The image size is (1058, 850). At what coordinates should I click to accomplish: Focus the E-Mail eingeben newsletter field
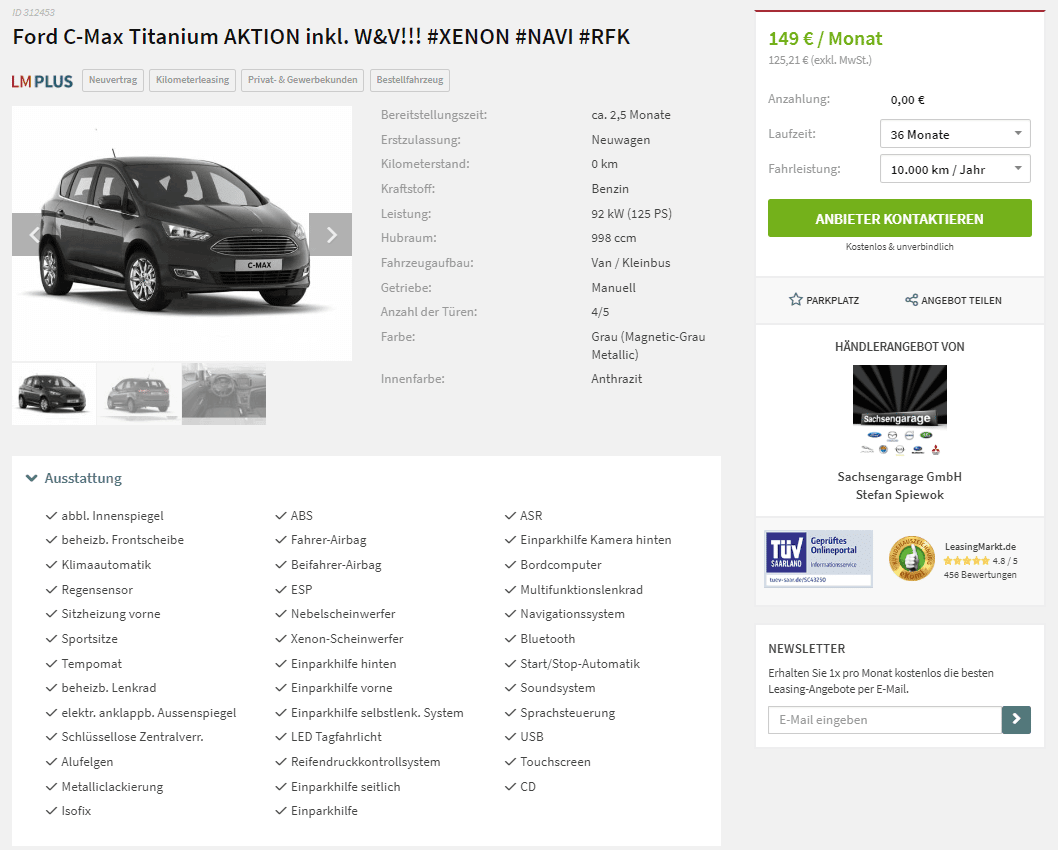pyautogui.click(x=885, y=720)
